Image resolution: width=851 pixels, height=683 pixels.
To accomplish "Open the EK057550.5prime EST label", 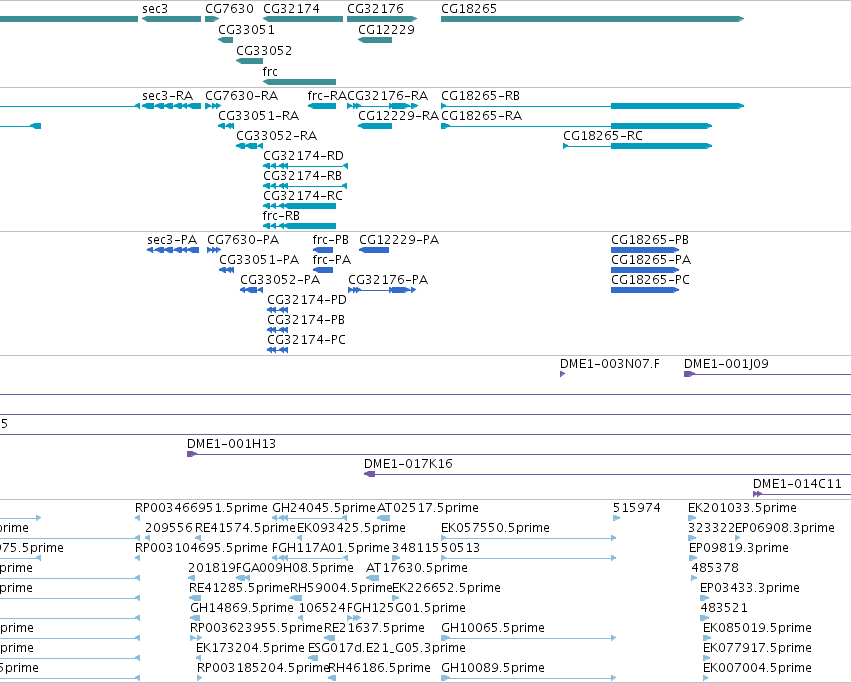I will click(x=496, y=528).
